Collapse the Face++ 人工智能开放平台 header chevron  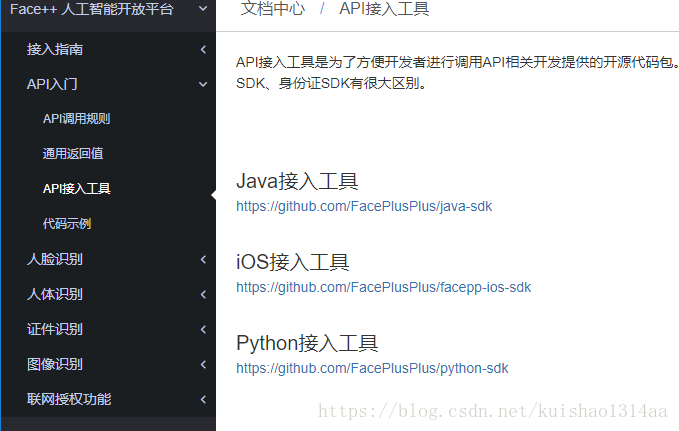pos(203,8)
